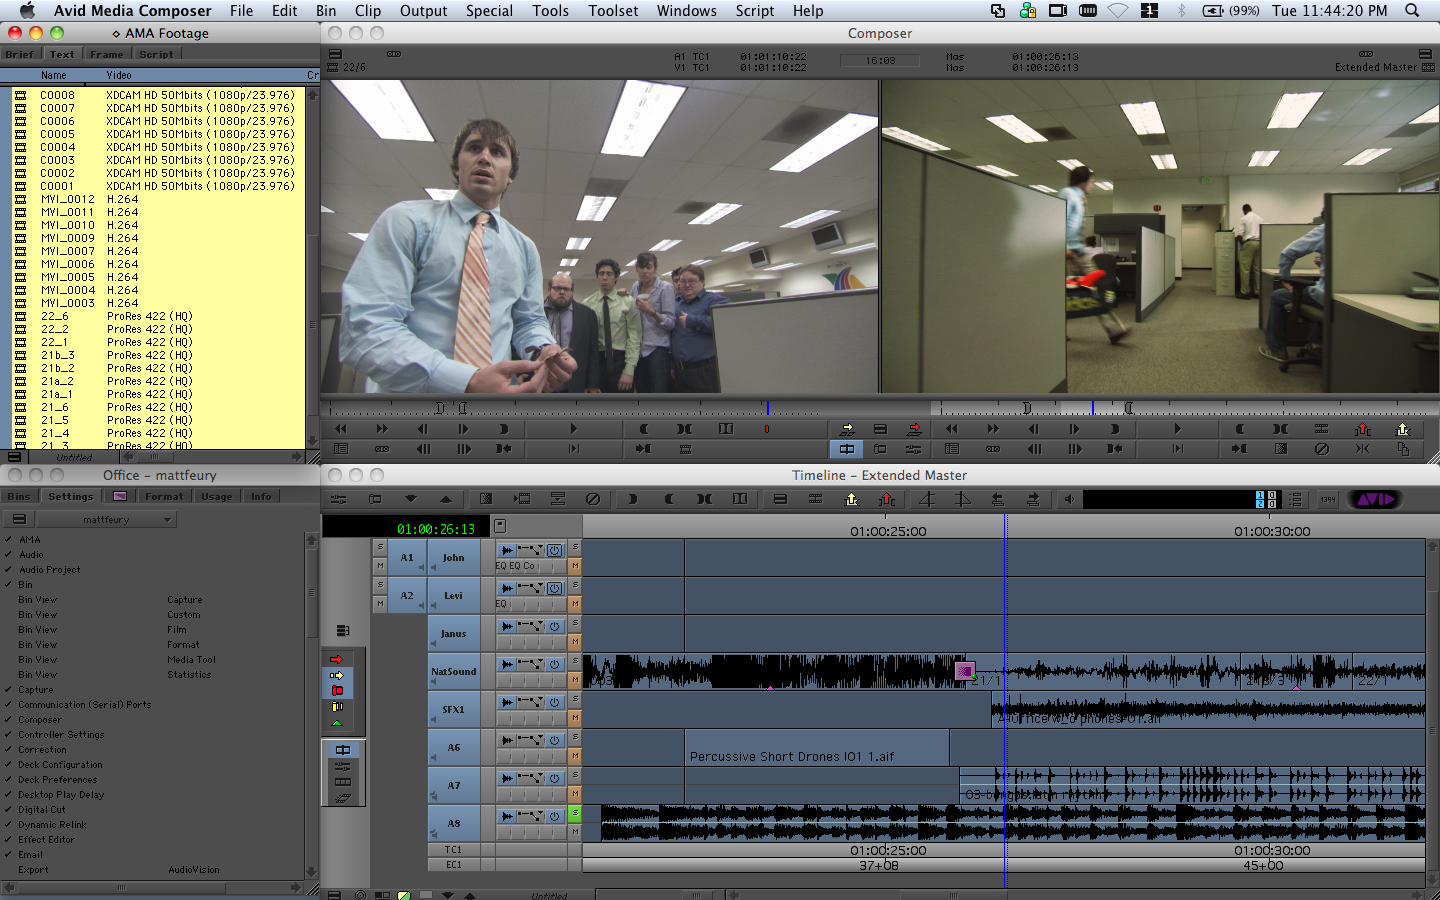Click the yellow Splice-In button between monitors
Image resolution: width=1440 pixels, height=900 pixels.
(847, 429)
